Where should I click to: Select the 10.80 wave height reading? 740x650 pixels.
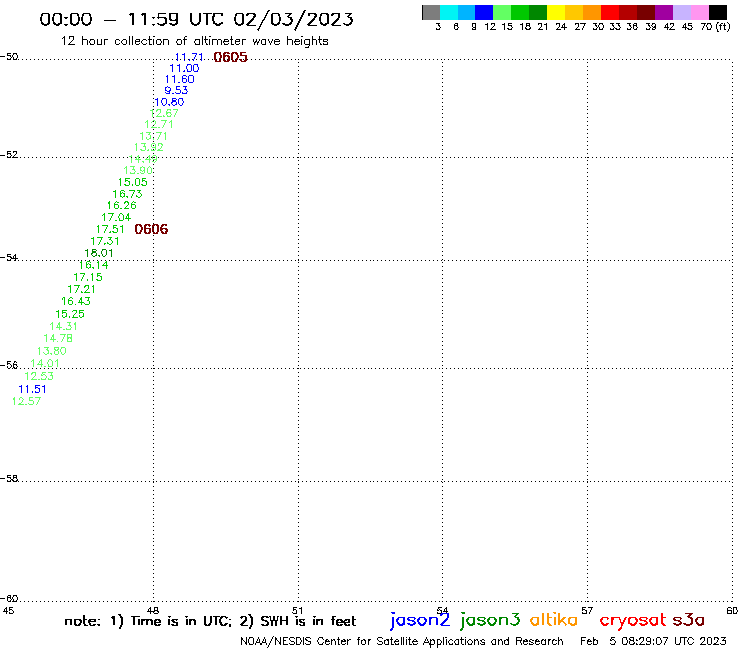coord(169,102)
